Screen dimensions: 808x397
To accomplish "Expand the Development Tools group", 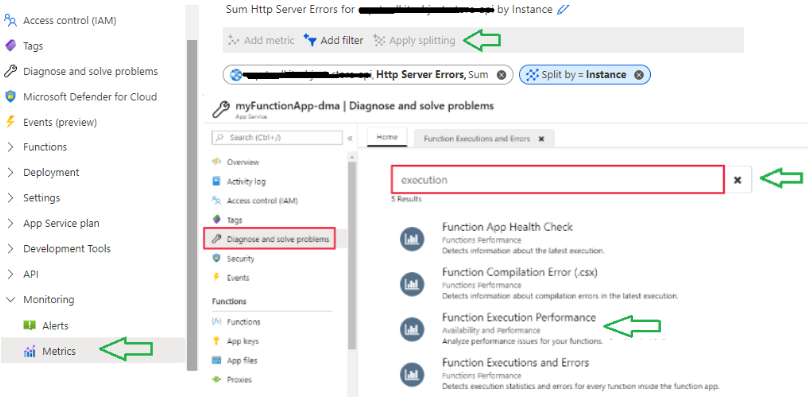I will click(x=11, y=249).
